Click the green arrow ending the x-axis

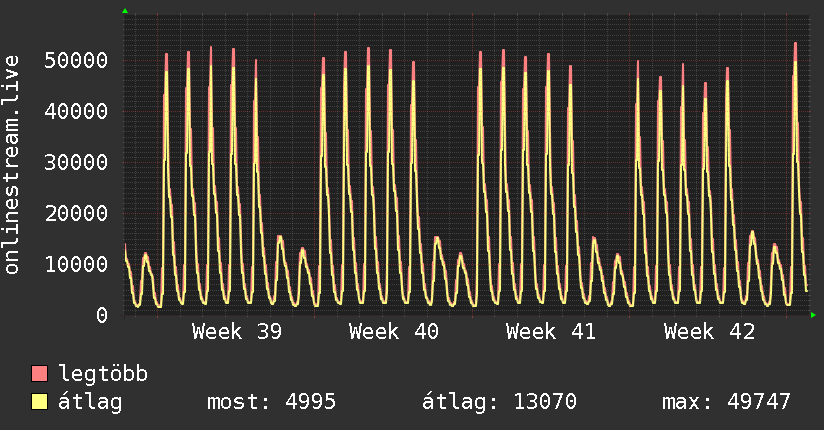click(813, 315)
